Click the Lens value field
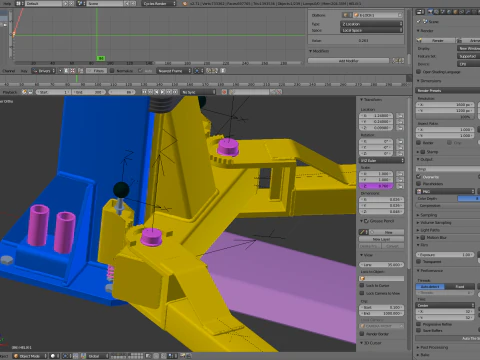Viewport: 480px width, 360px height. point(382,265)
